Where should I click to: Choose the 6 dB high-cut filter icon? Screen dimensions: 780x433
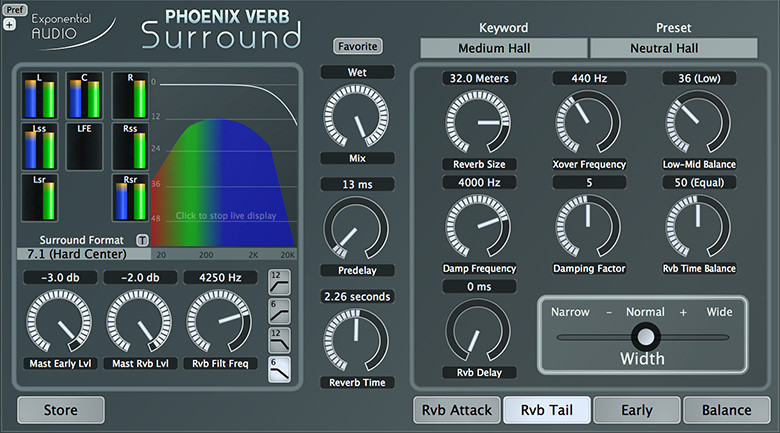click(279, 370)
